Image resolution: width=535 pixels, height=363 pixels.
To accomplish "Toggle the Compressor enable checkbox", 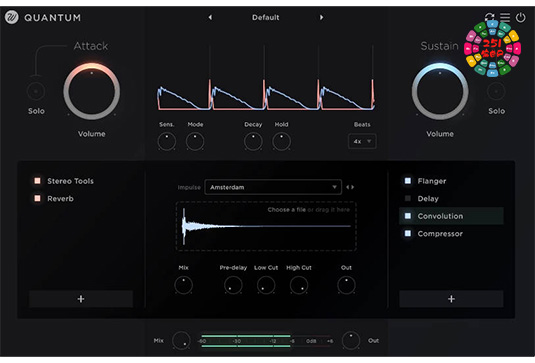I will (x=408, y=233).
